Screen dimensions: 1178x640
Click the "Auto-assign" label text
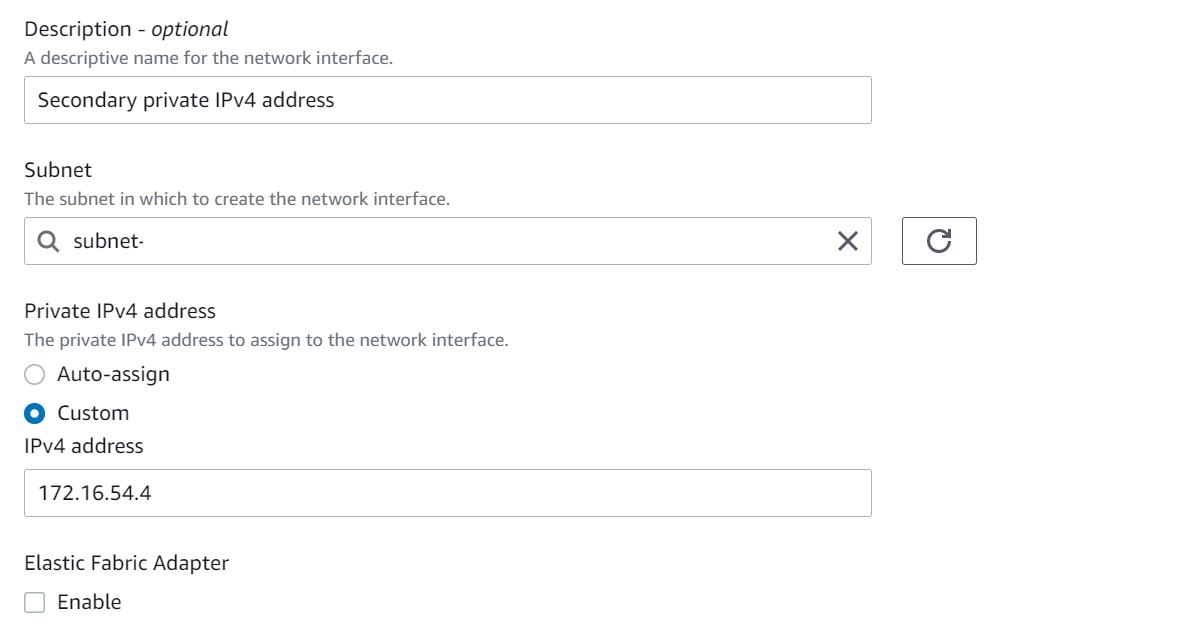point(113,374)
